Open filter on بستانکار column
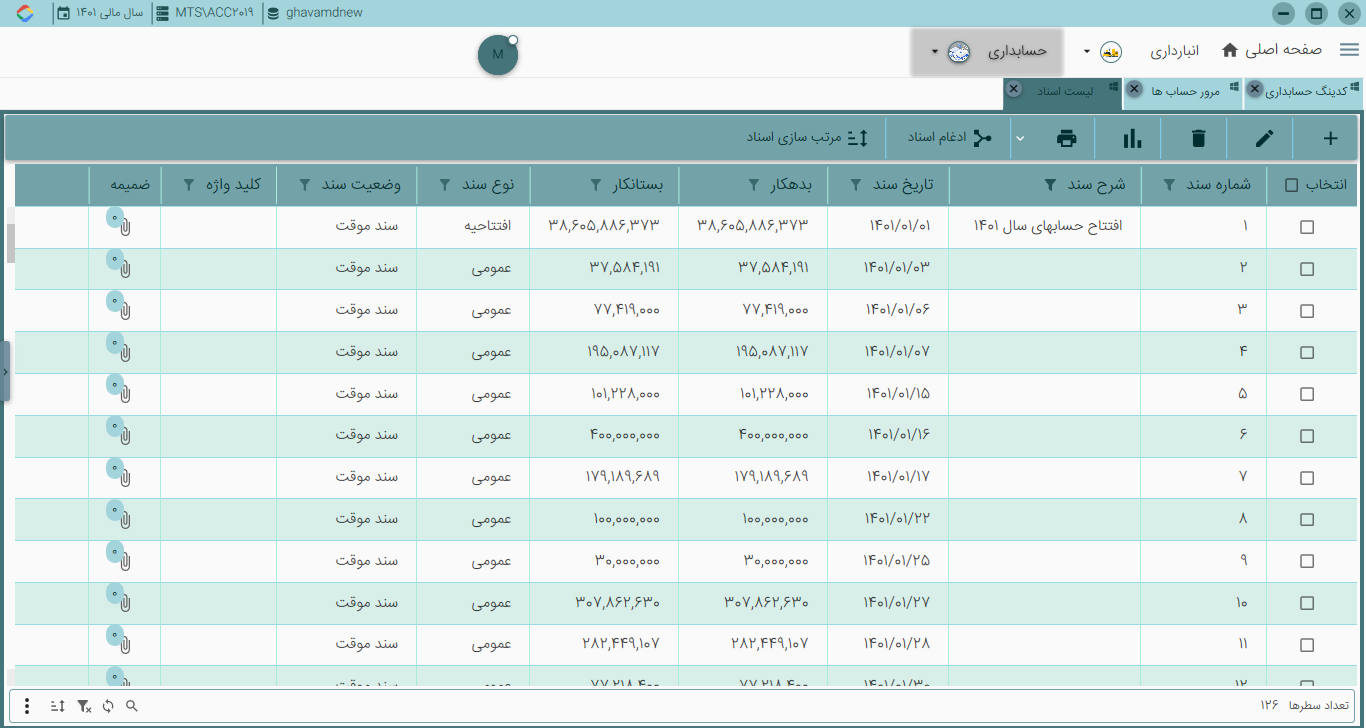Screen dimensions: 1366x728 pos(596,185)
